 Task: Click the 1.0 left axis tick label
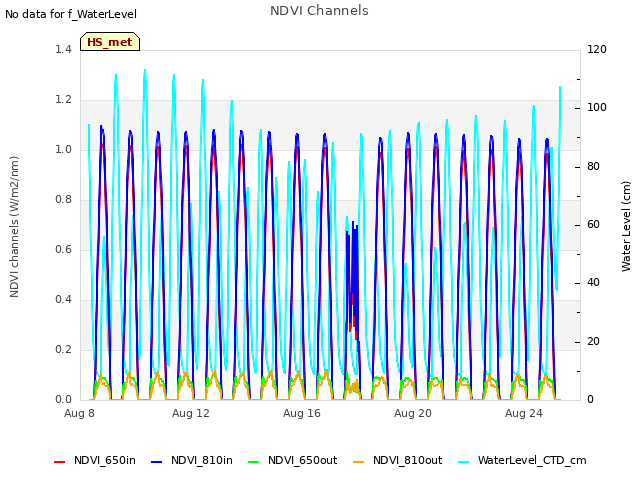coord(63,149)
